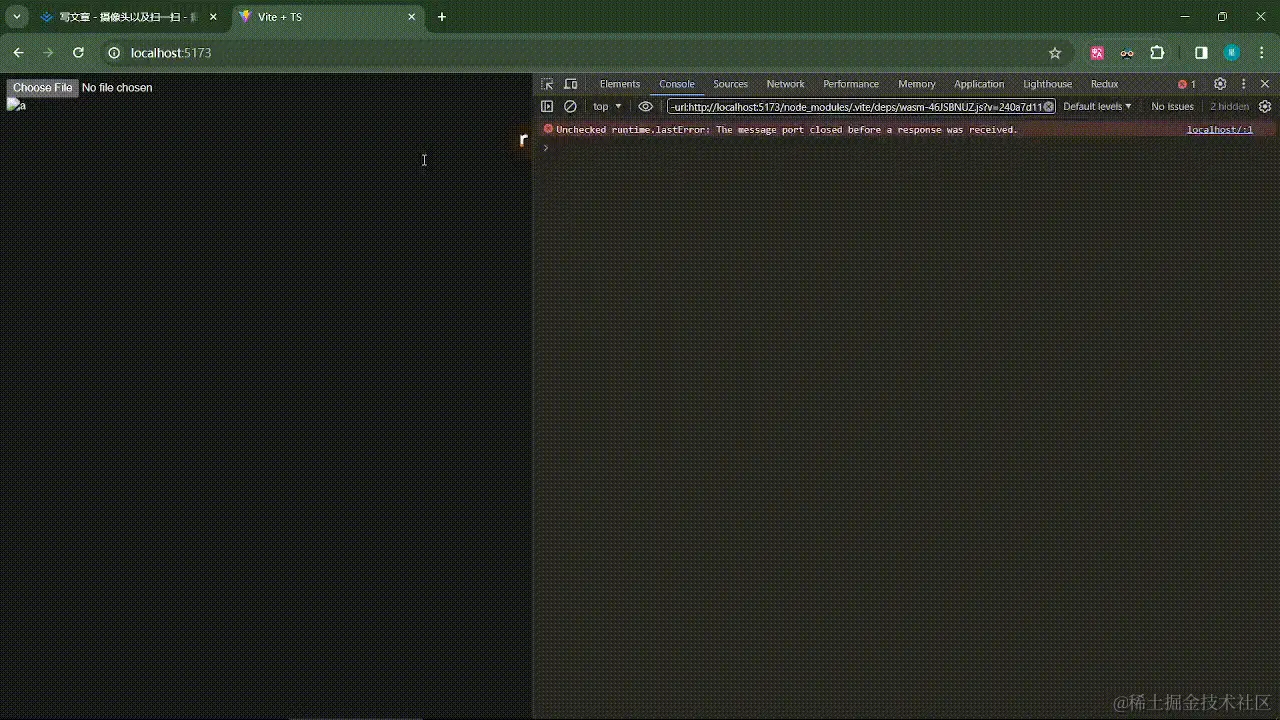Open the localhost/:1 source link
This screenshot has height=720, width=1280.
point(1219,129)
